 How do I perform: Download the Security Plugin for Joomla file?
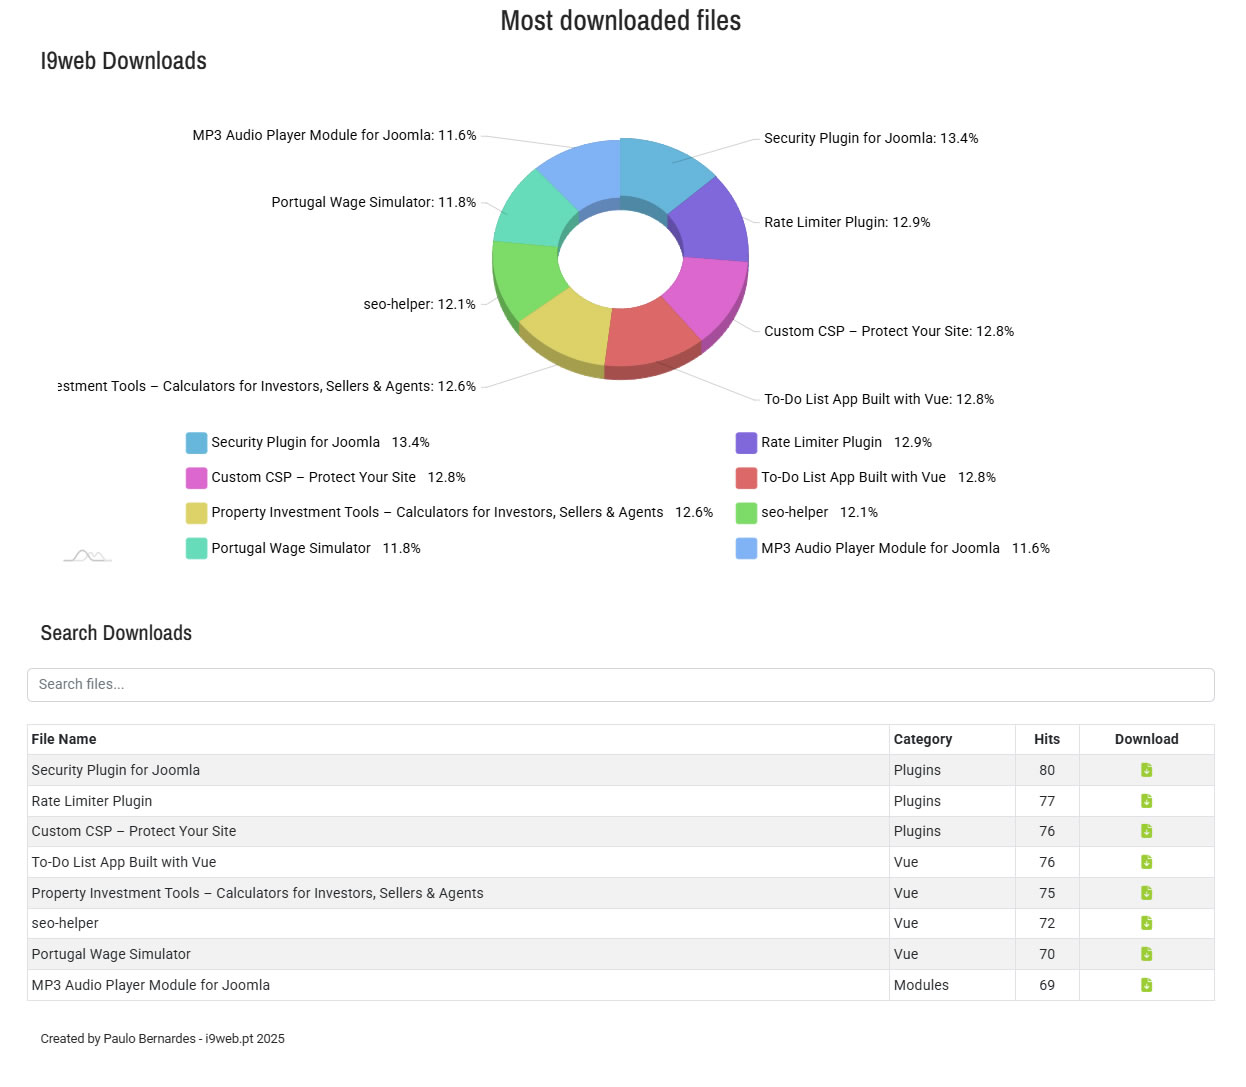1146,770
